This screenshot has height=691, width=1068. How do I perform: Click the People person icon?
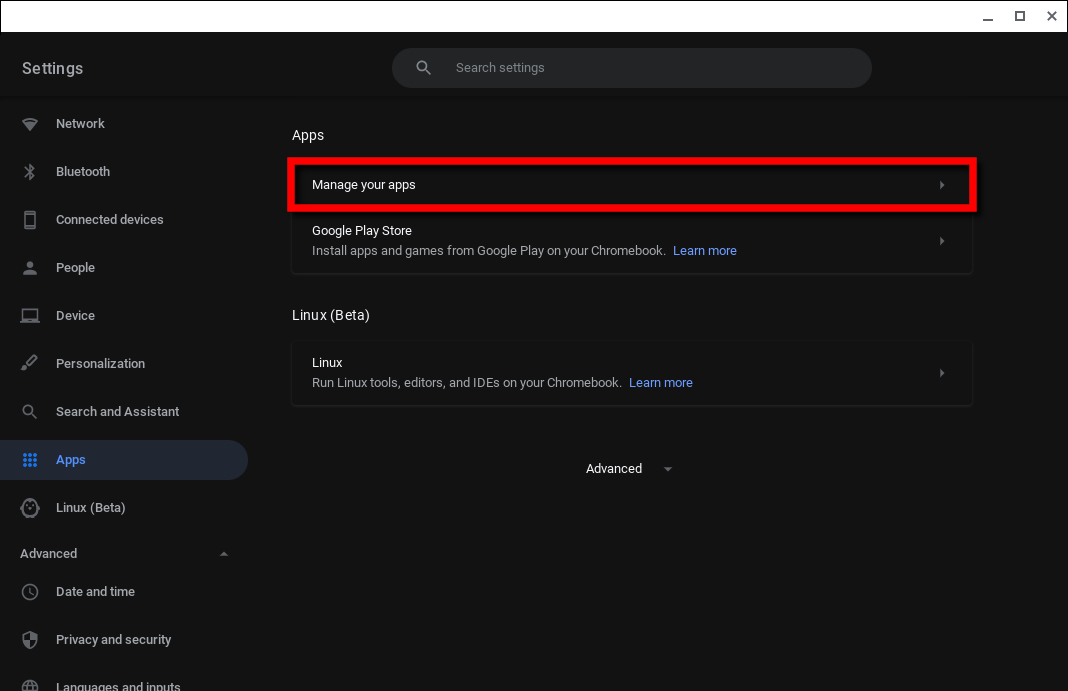coord(30,268)
